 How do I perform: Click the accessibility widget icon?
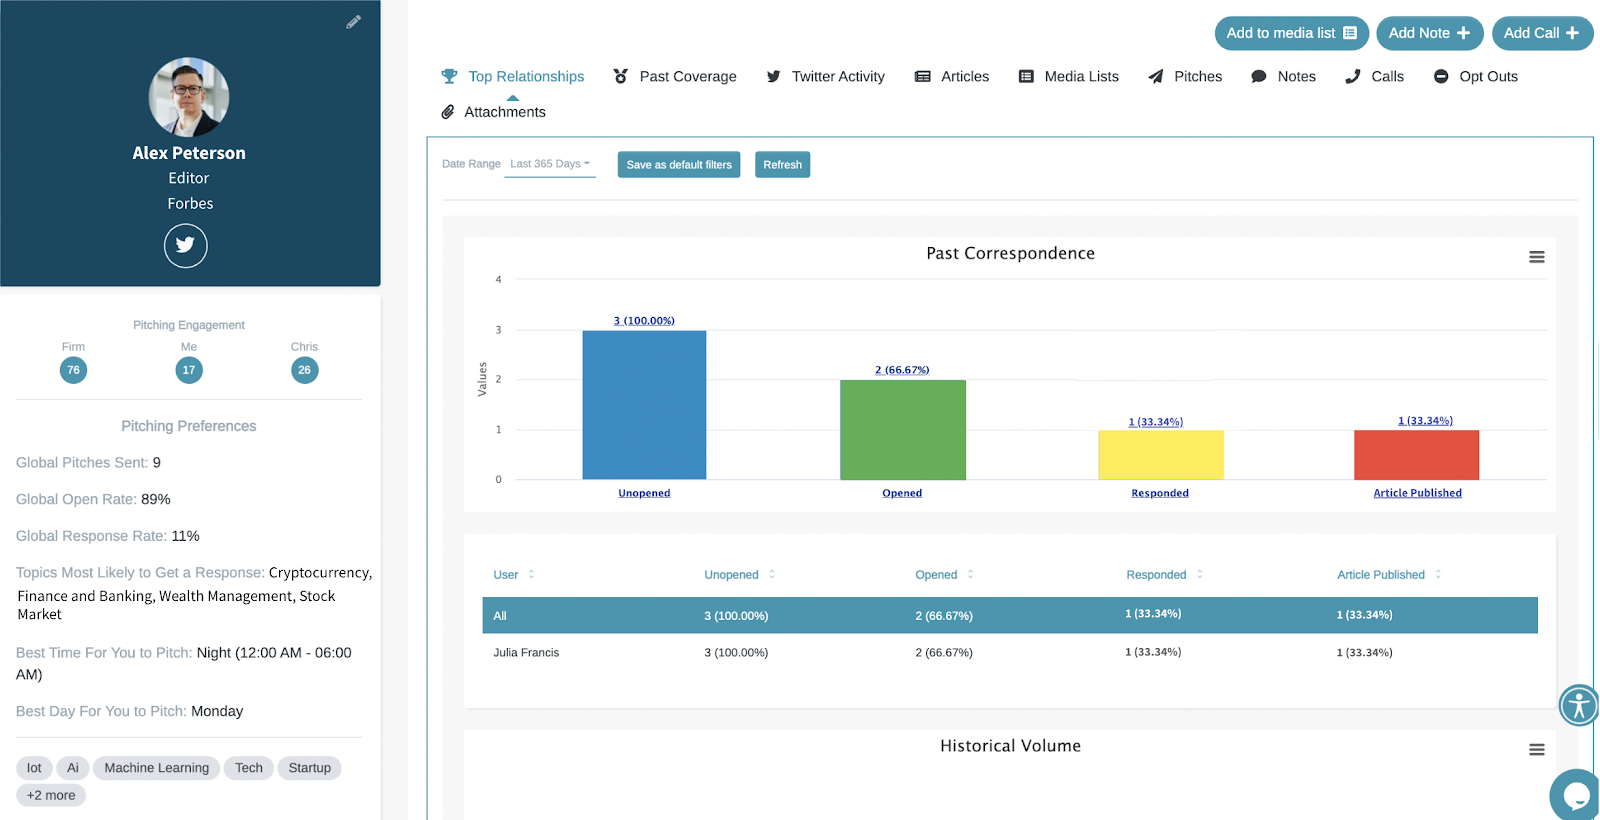tap(1578, 705)
